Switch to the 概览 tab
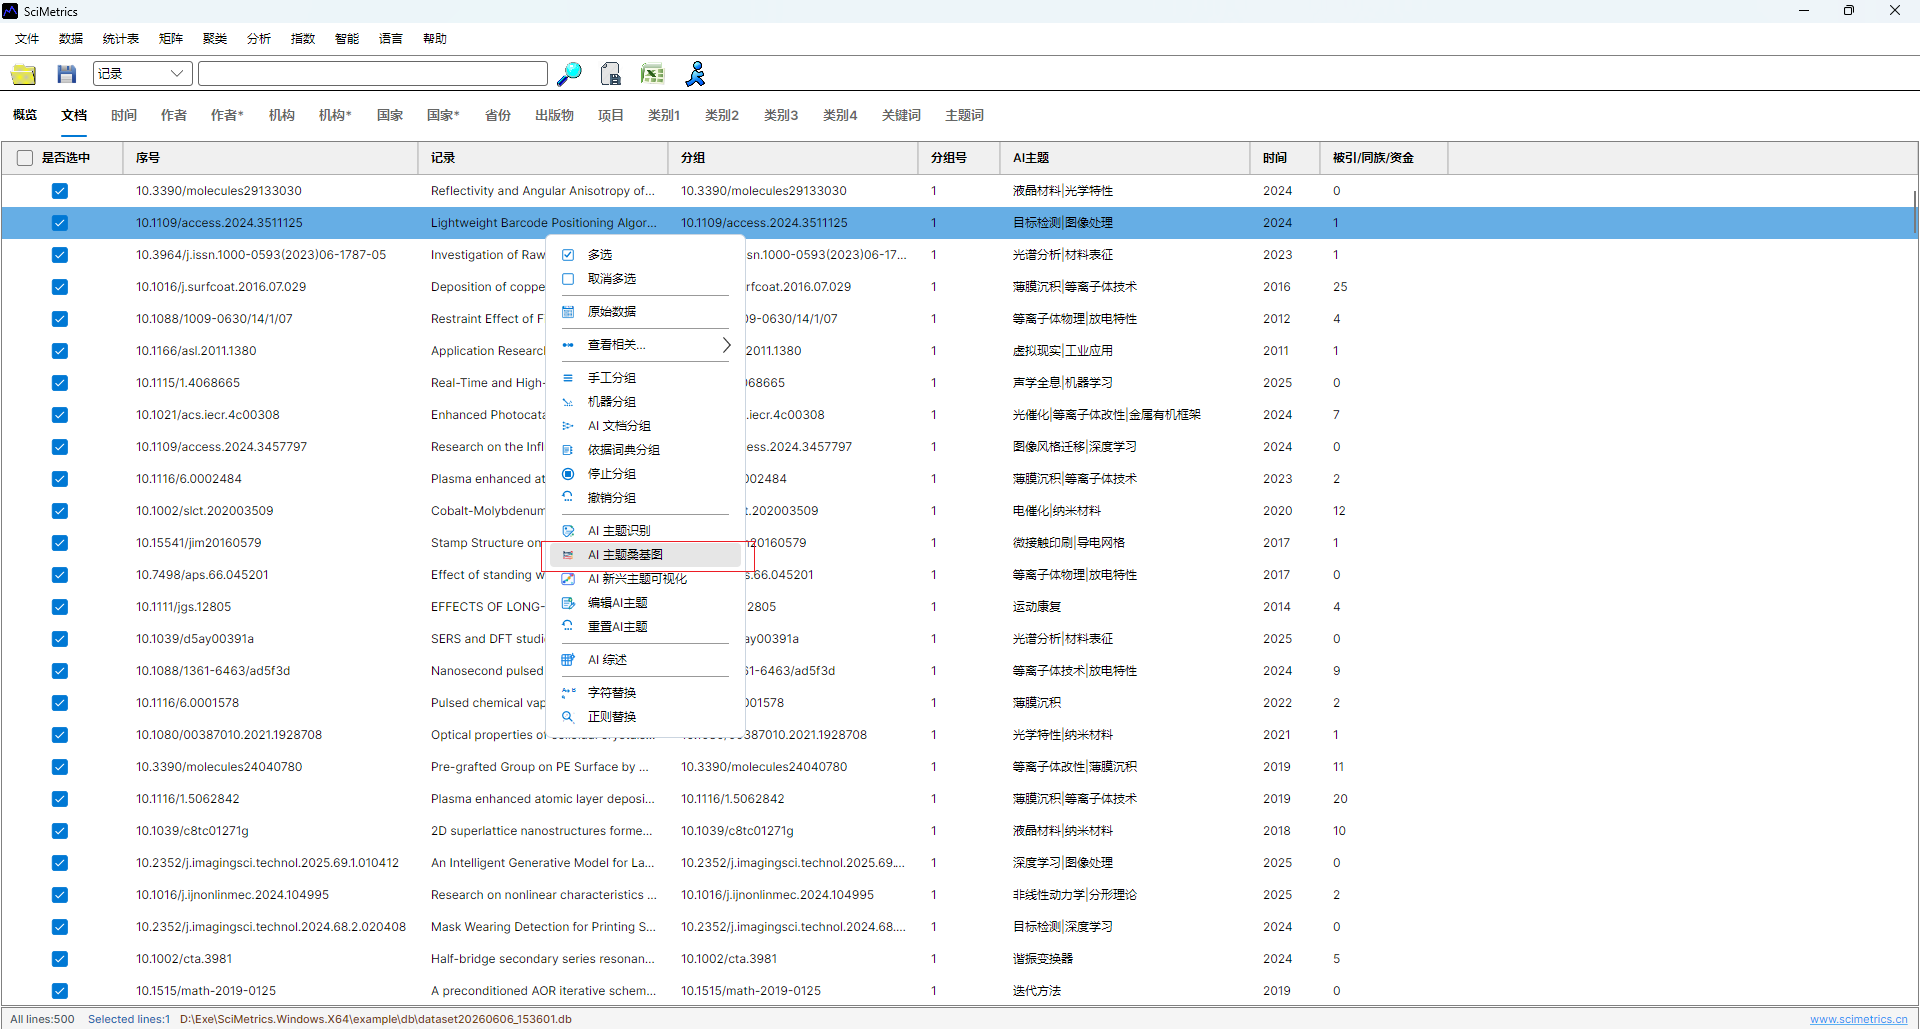The height and width of the screenshot is (1029, 1920). coord(25,116)
